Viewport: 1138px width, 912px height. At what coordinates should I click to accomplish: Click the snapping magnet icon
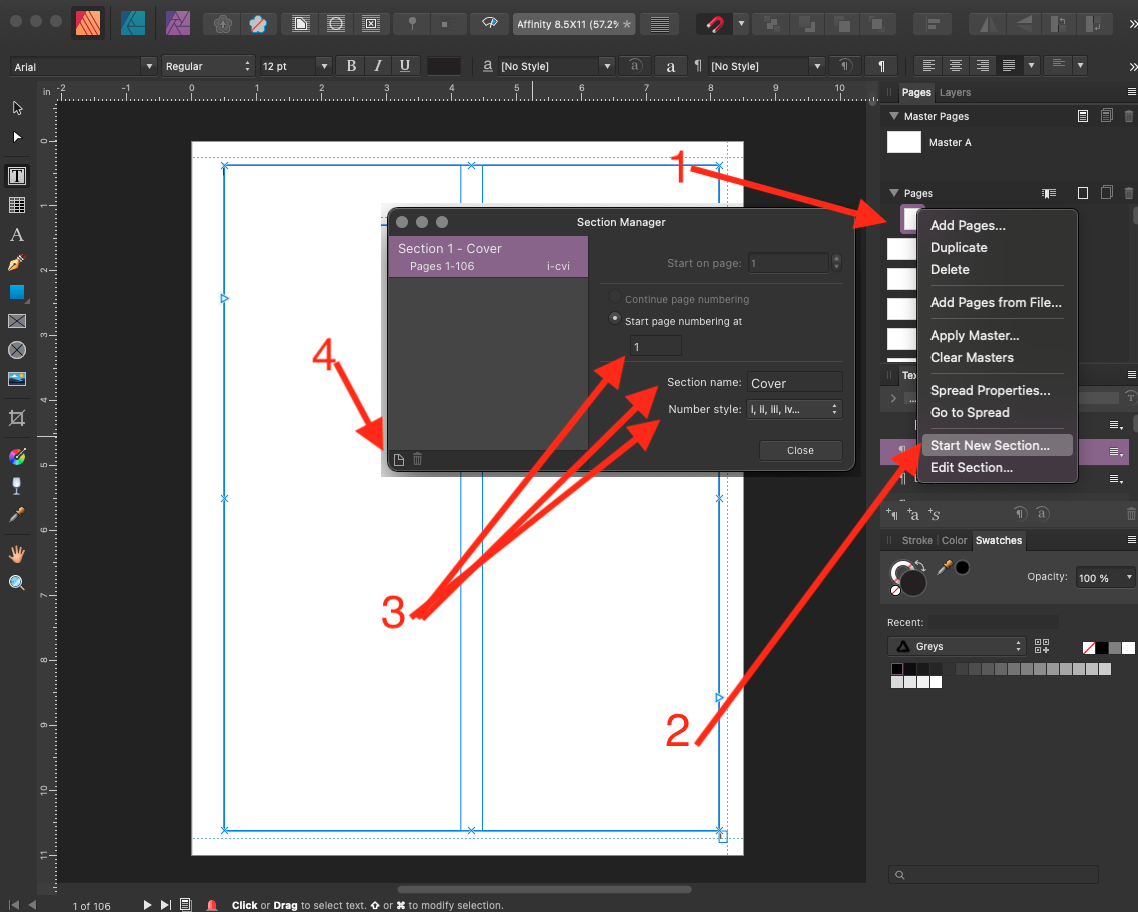(x=714, y=24)
